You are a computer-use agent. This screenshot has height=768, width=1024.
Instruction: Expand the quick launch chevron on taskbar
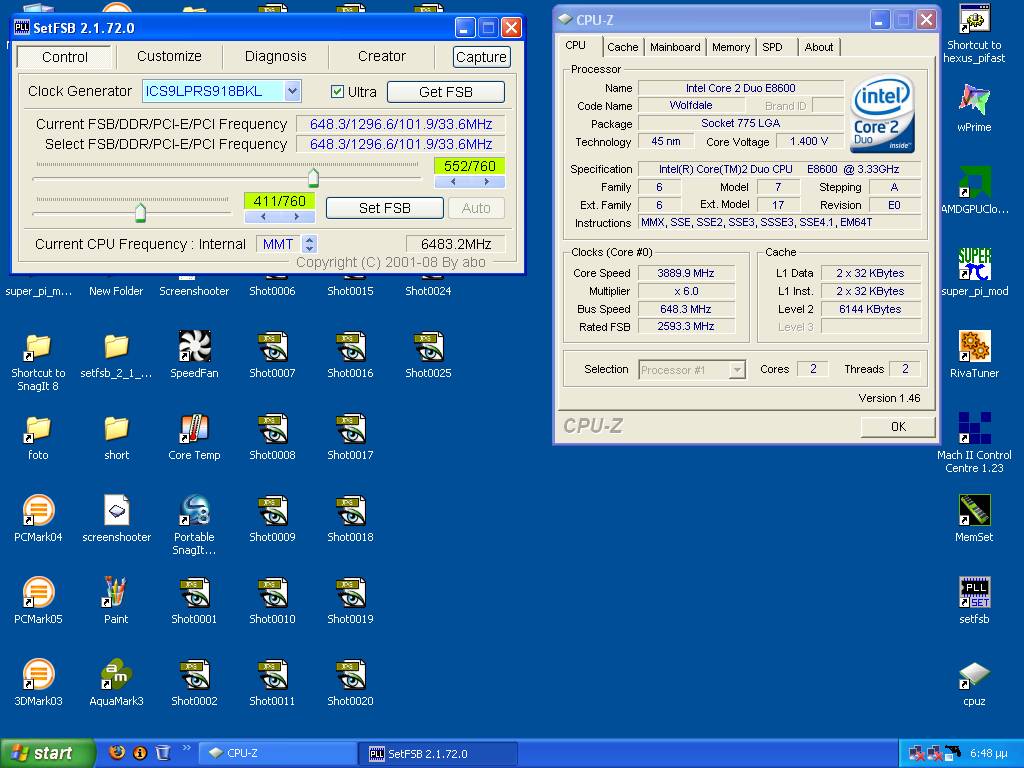186,748
